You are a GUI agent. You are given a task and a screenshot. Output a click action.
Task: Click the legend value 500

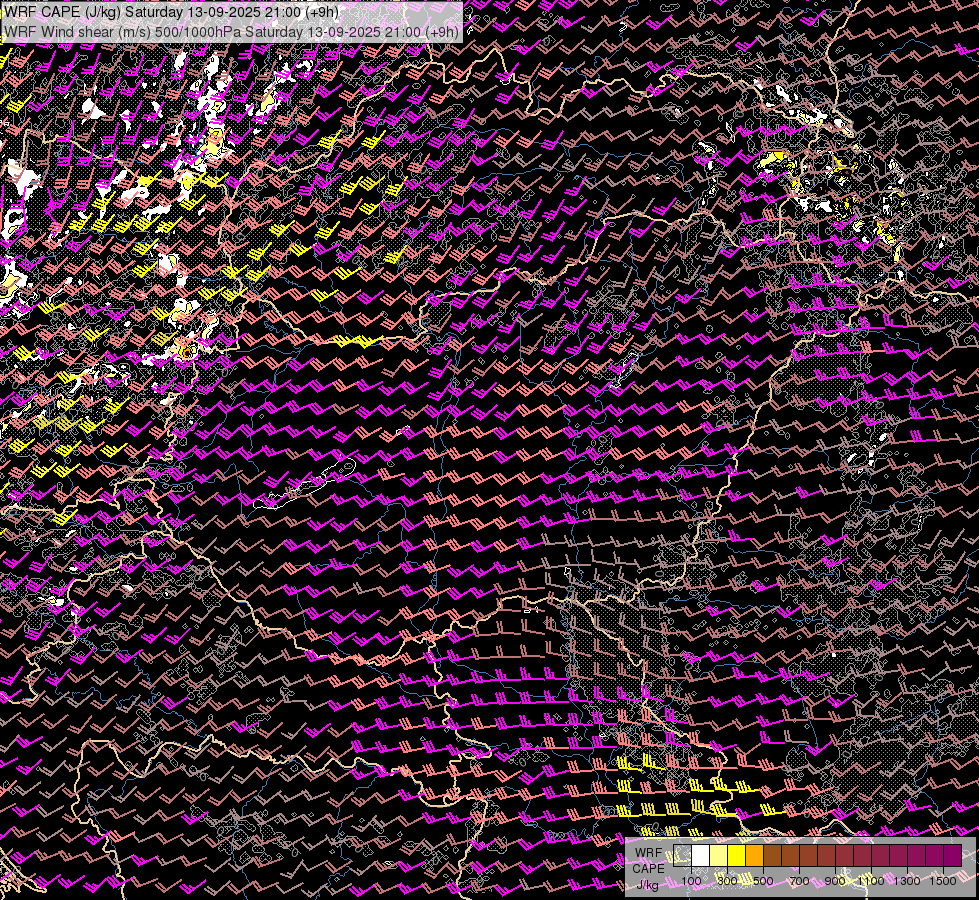pyautogui.click(x=763, y=881)
